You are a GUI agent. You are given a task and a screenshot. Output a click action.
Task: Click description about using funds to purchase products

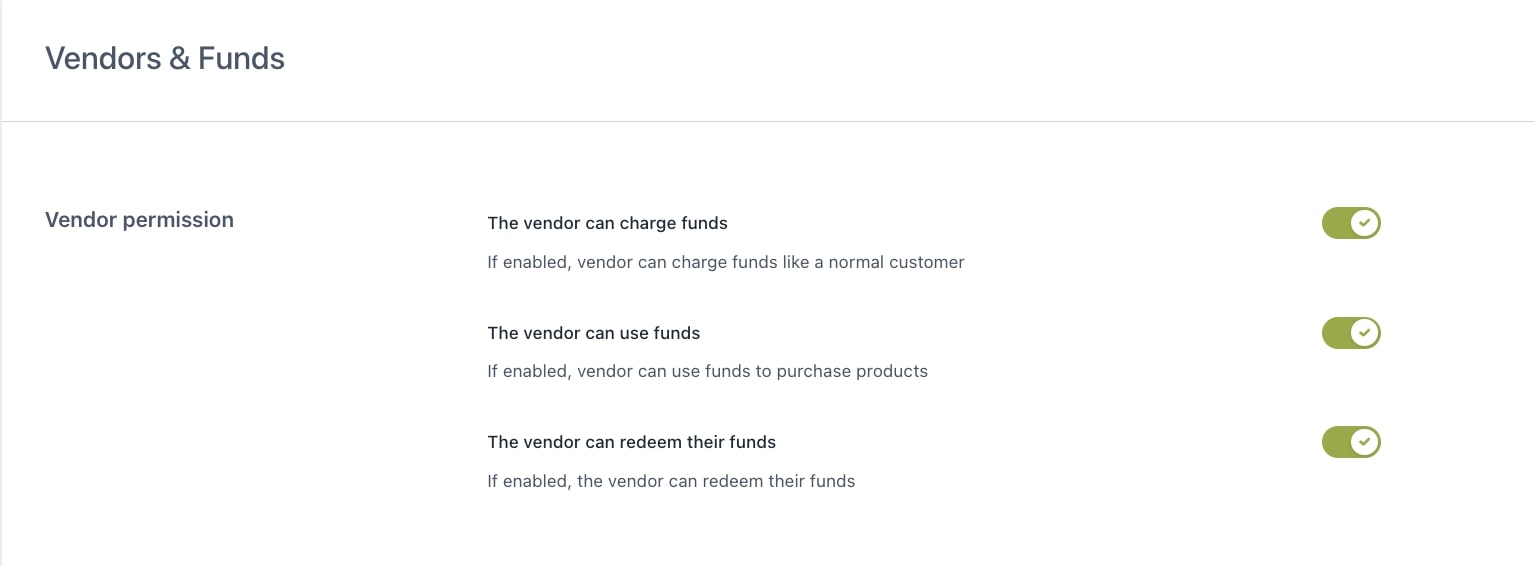[x=707, y=372]
